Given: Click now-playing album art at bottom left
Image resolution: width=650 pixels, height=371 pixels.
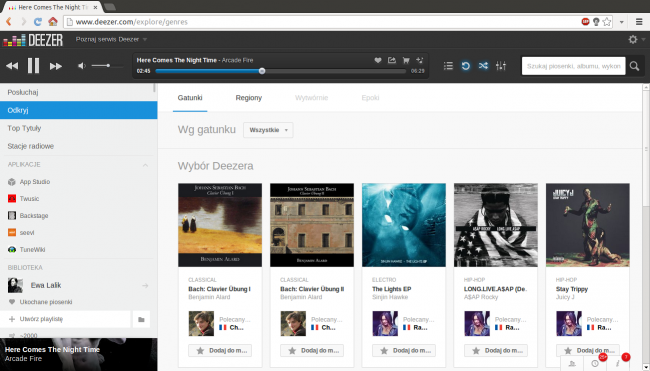Looking at the screenshot, I should click(78, 354).
